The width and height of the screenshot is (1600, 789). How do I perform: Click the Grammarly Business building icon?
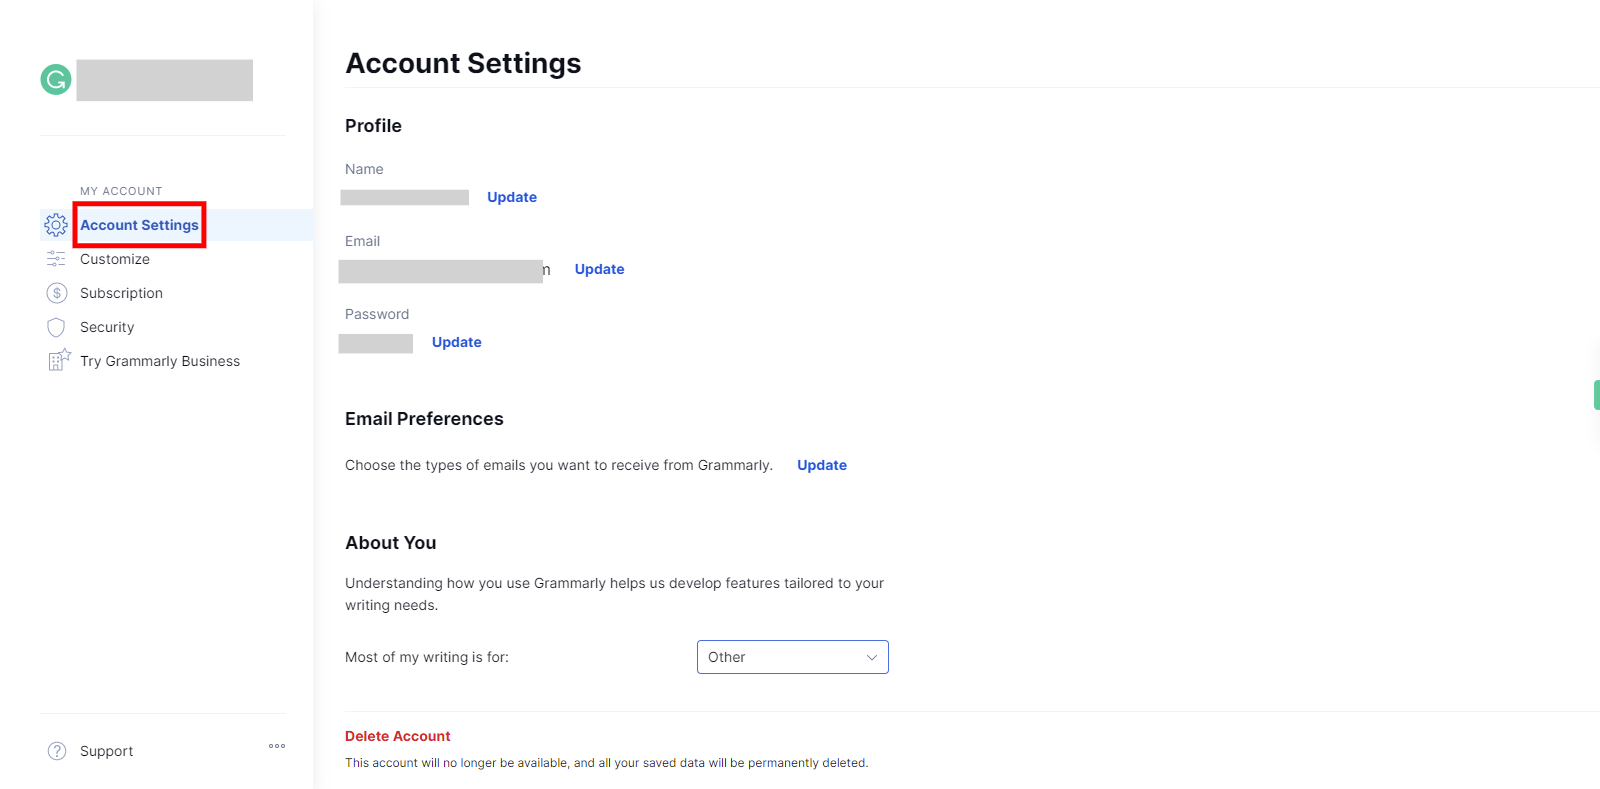tap(59, 360)
